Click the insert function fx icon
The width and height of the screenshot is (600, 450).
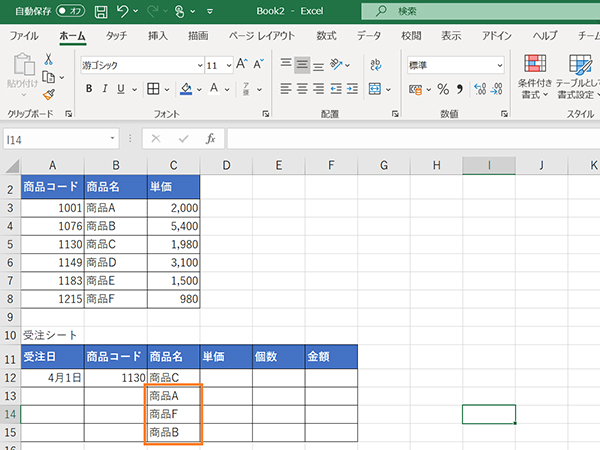[x=210, y=139]
